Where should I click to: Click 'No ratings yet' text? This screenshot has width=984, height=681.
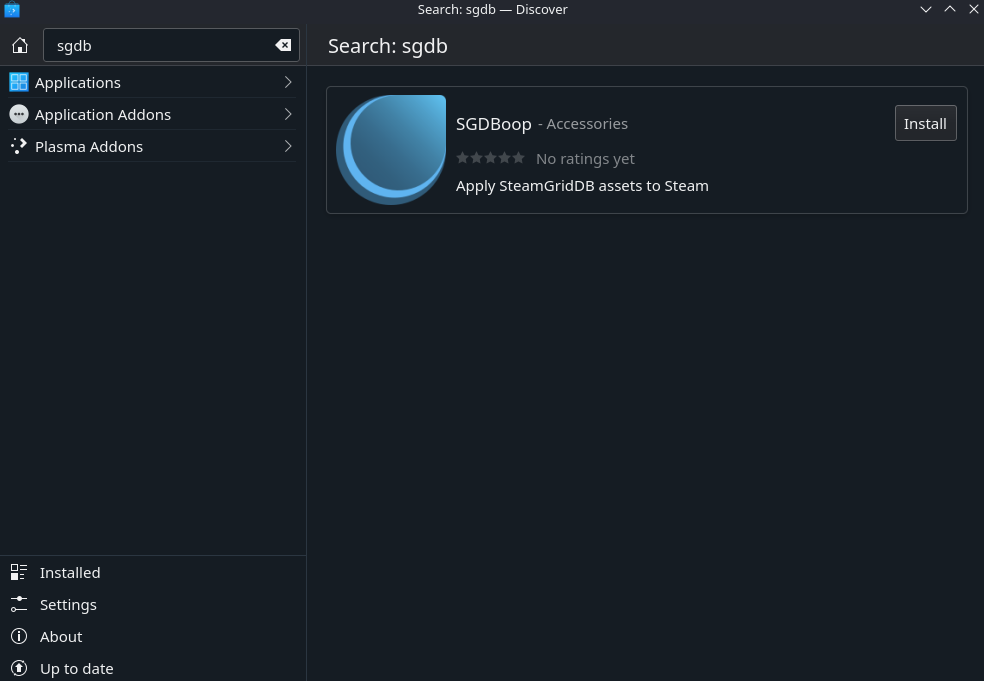point(585,159)
